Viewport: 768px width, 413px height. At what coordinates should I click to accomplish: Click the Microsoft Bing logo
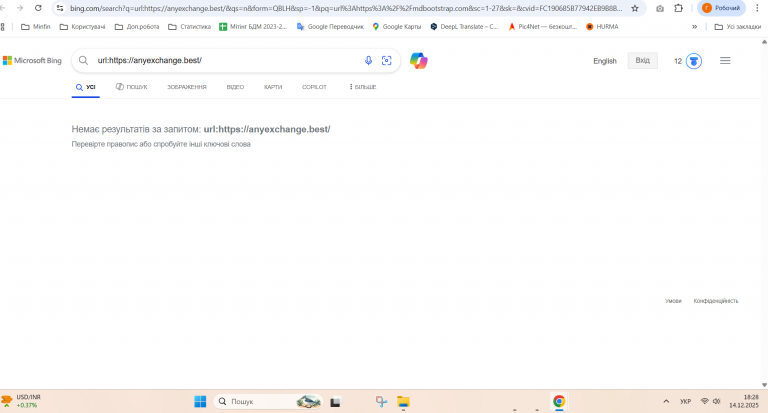click(32, 61)
